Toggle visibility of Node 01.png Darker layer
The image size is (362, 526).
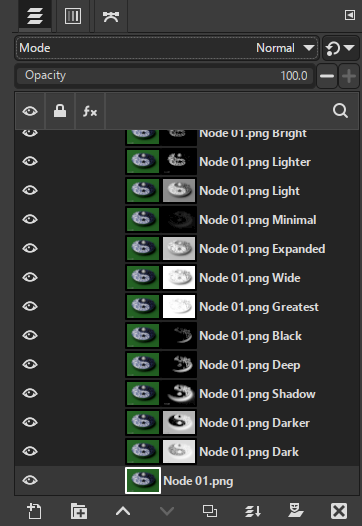30,422
